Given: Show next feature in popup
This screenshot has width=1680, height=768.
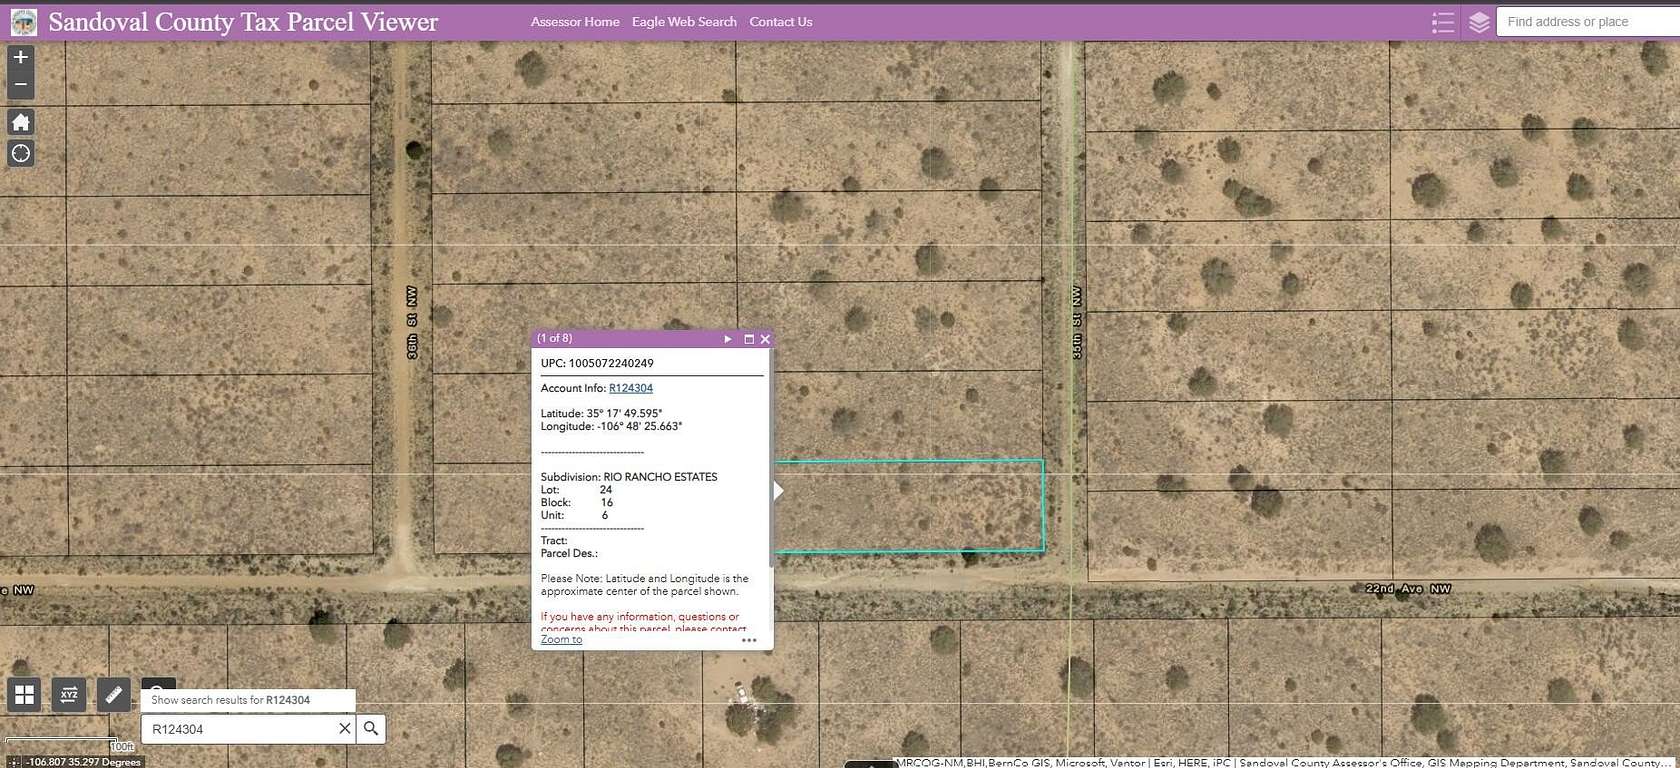Looking at the screenshot, I should point(728,339).
